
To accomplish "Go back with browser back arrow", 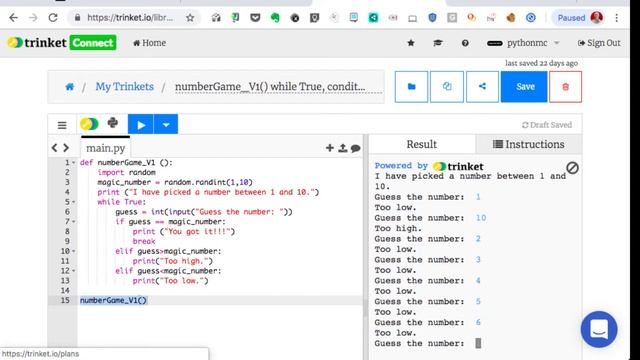I will pos(13,18).
